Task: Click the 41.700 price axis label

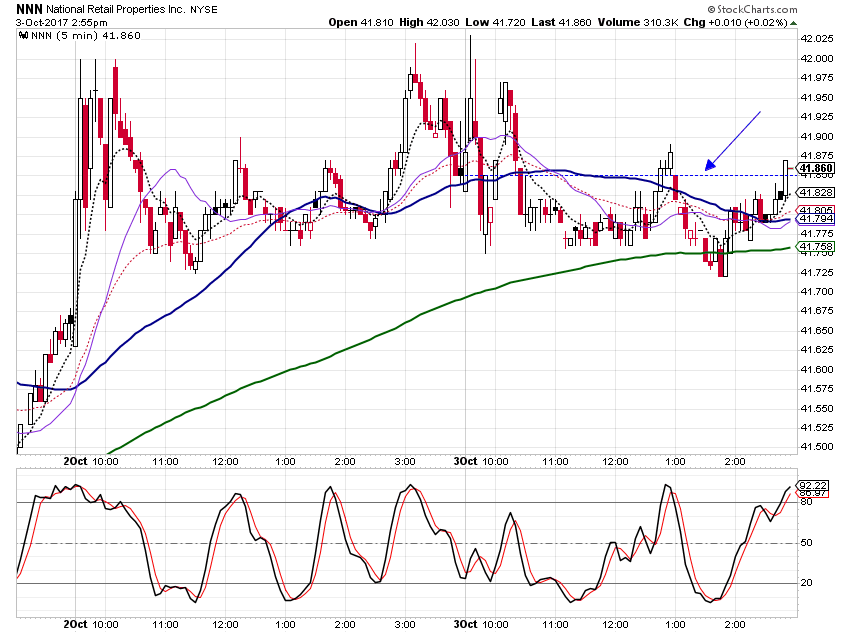Action: coord(817,292)
